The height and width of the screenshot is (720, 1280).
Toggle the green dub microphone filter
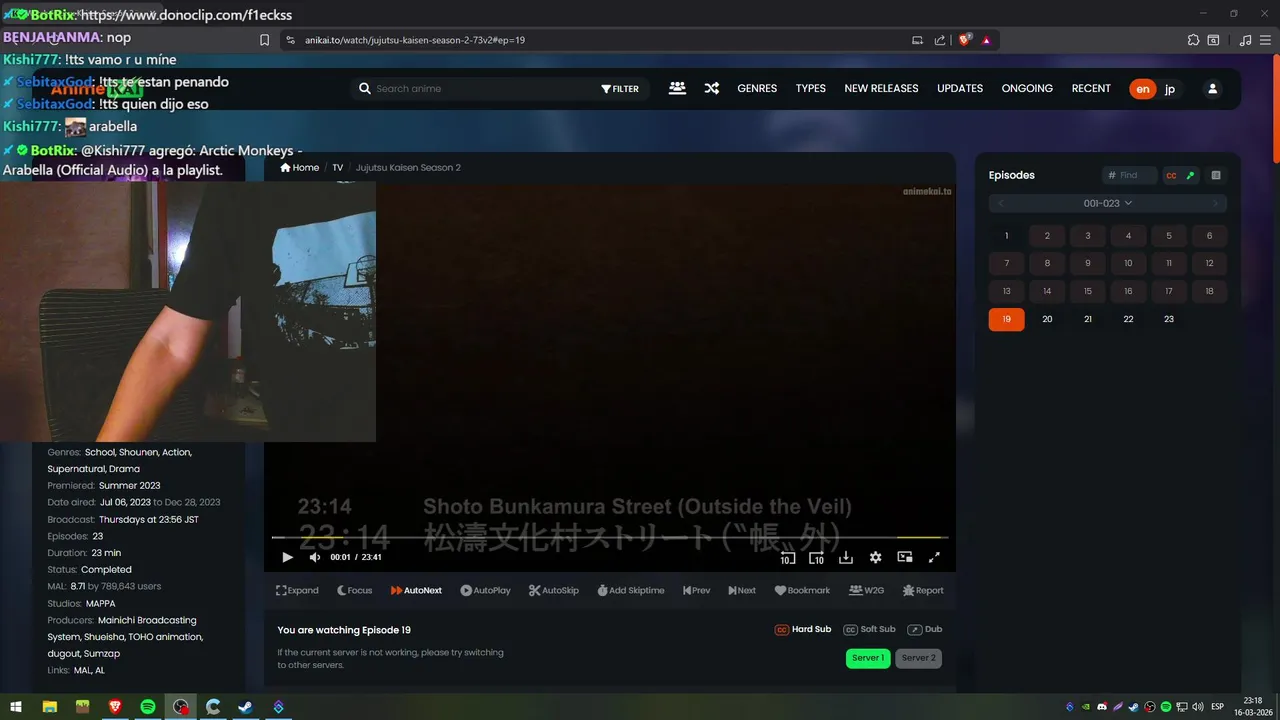pos(1190,175)
